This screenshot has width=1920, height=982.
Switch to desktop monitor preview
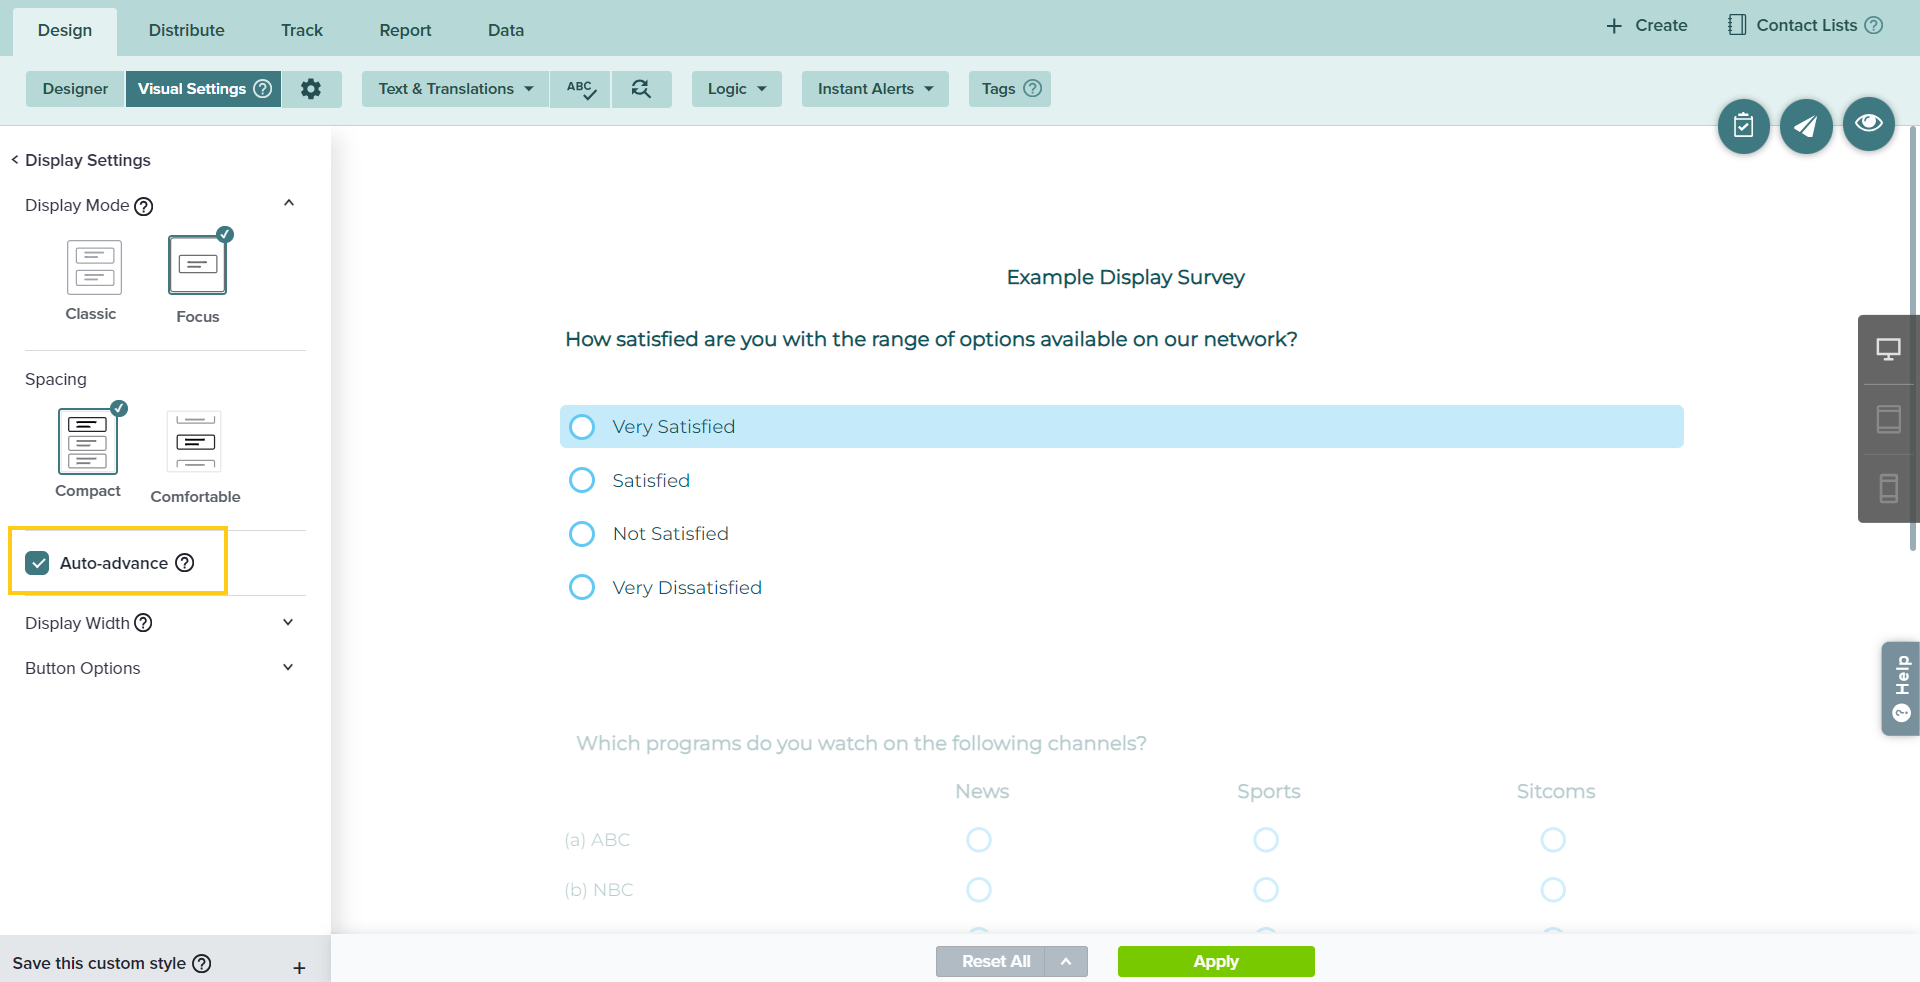click(1888, 350)
